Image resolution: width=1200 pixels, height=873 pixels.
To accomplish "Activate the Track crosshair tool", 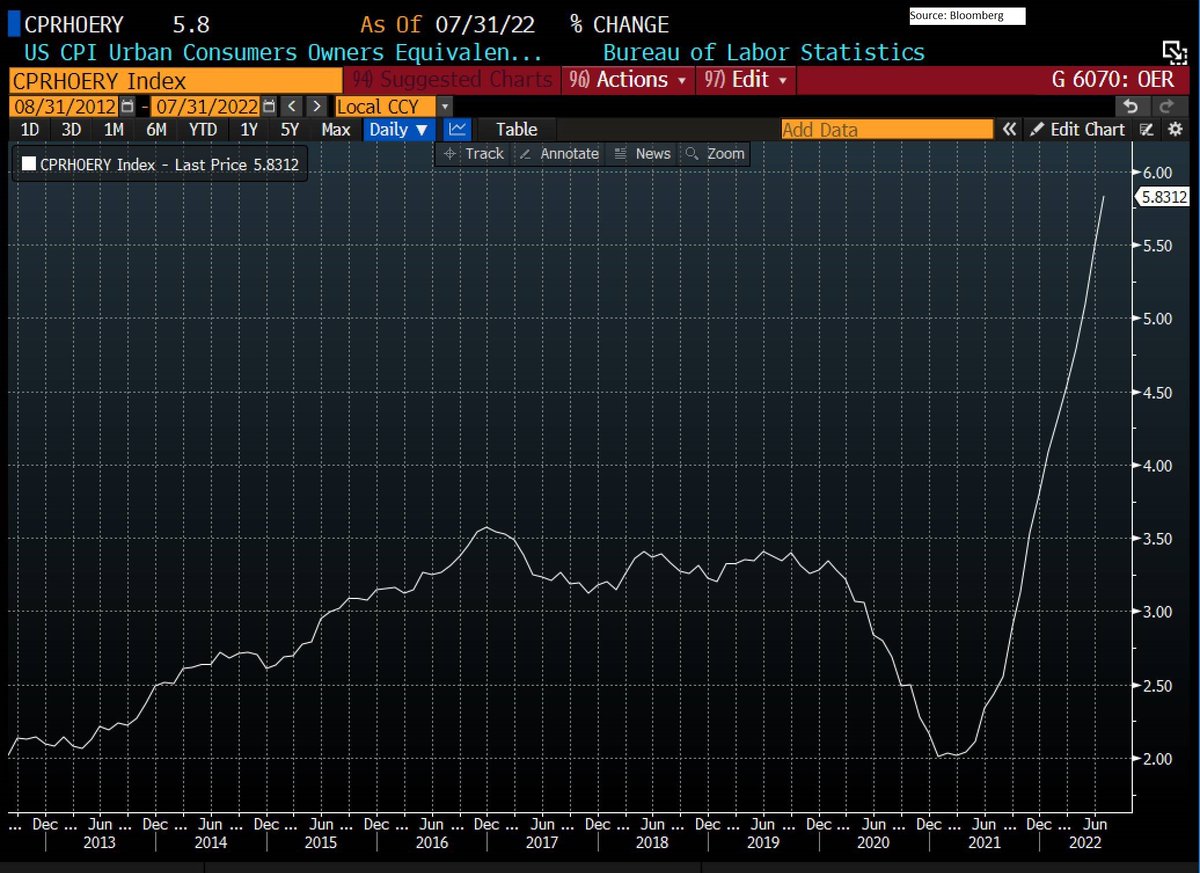I will click(x=473, y=153).
